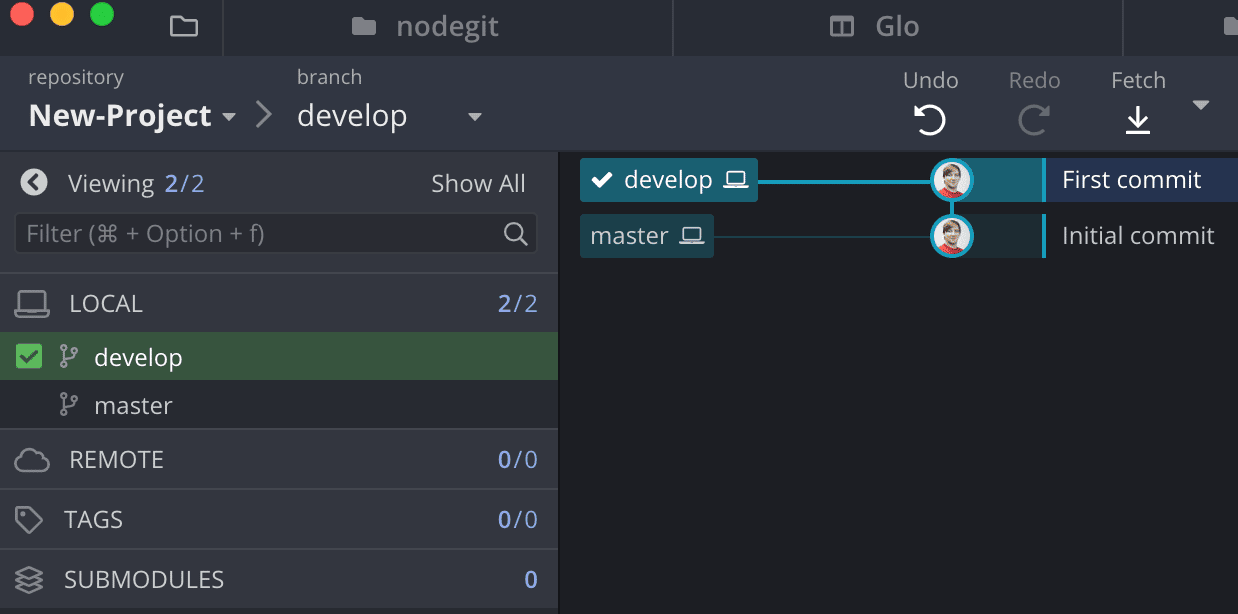Click the stacked layers icon beside SUBMODULES
The image size is (1238, 614).
coord(28,579)
